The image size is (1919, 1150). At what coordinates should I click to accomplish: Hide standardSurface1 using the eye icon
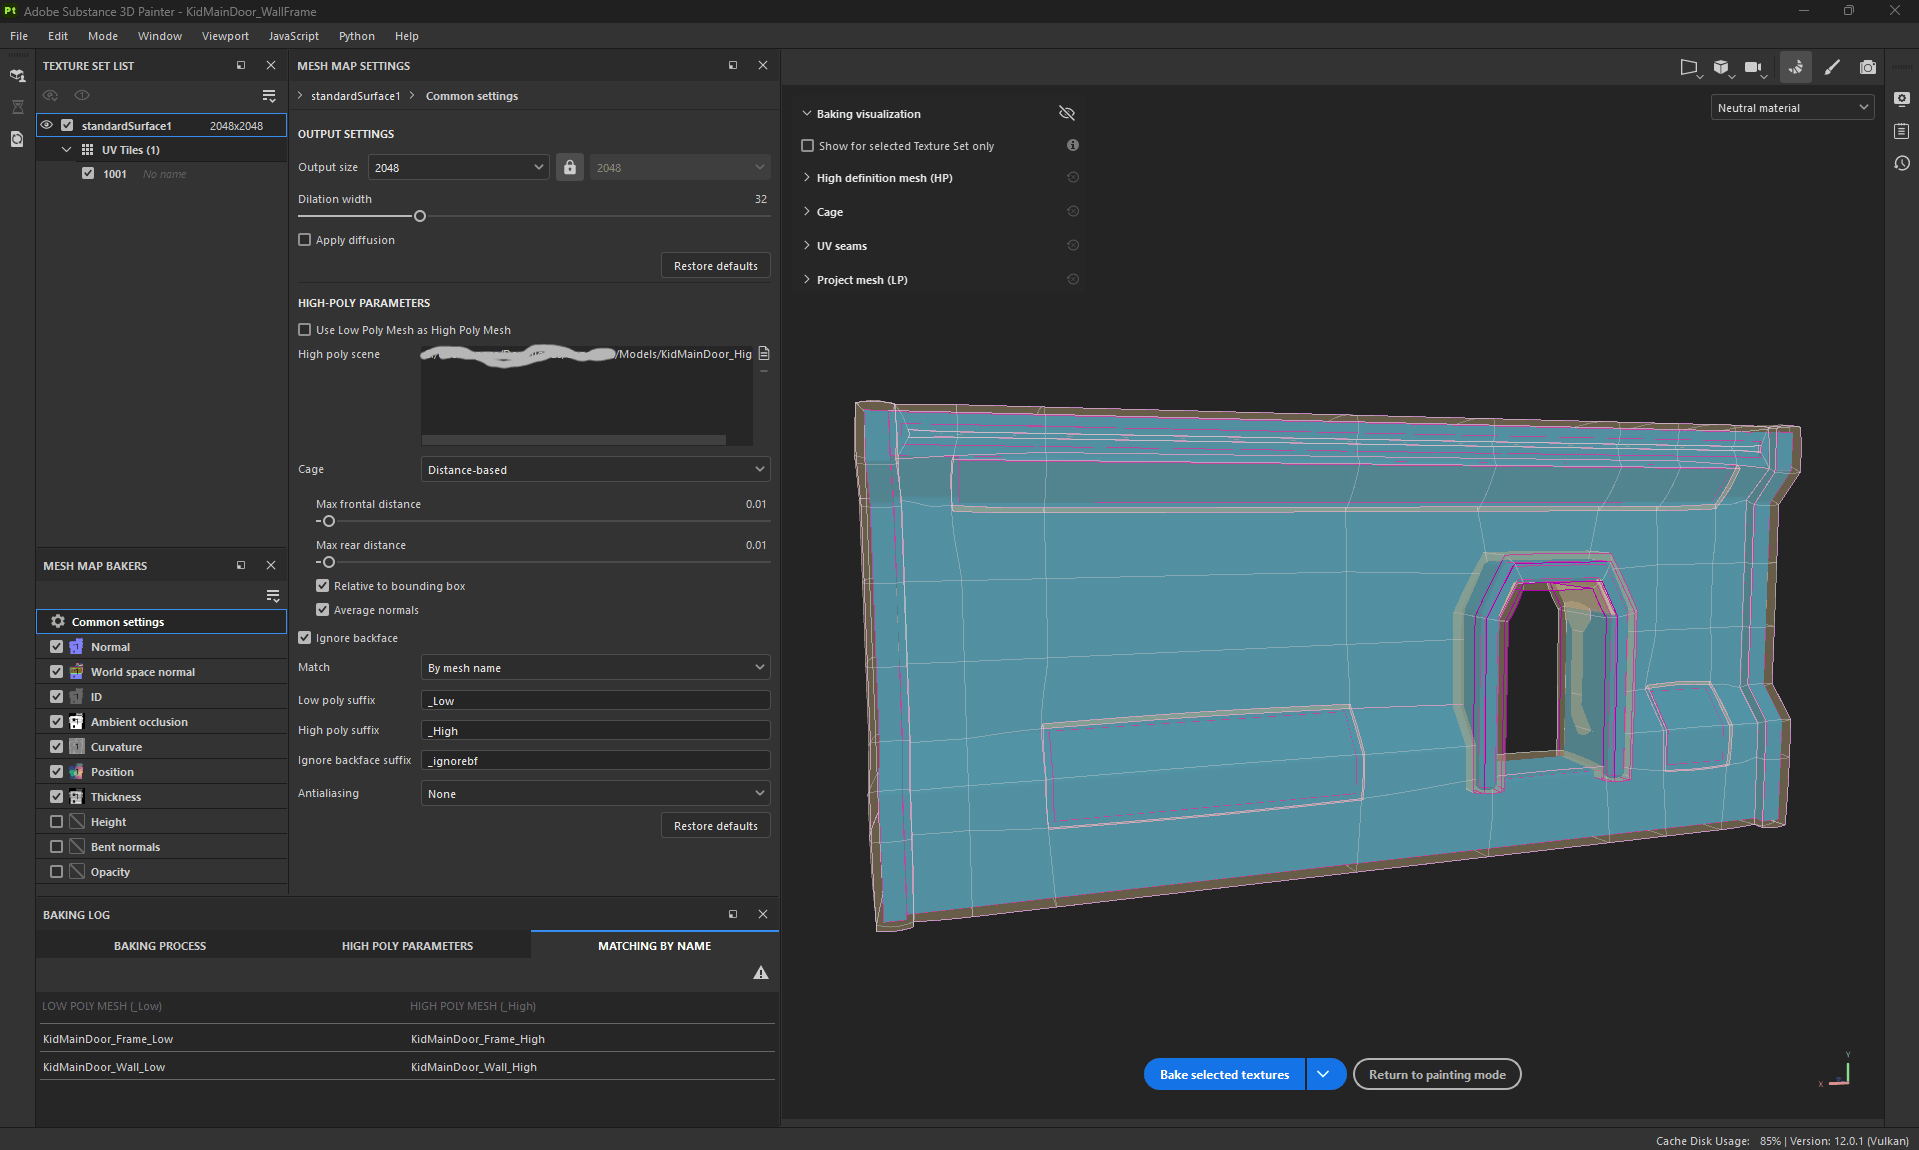47,125
